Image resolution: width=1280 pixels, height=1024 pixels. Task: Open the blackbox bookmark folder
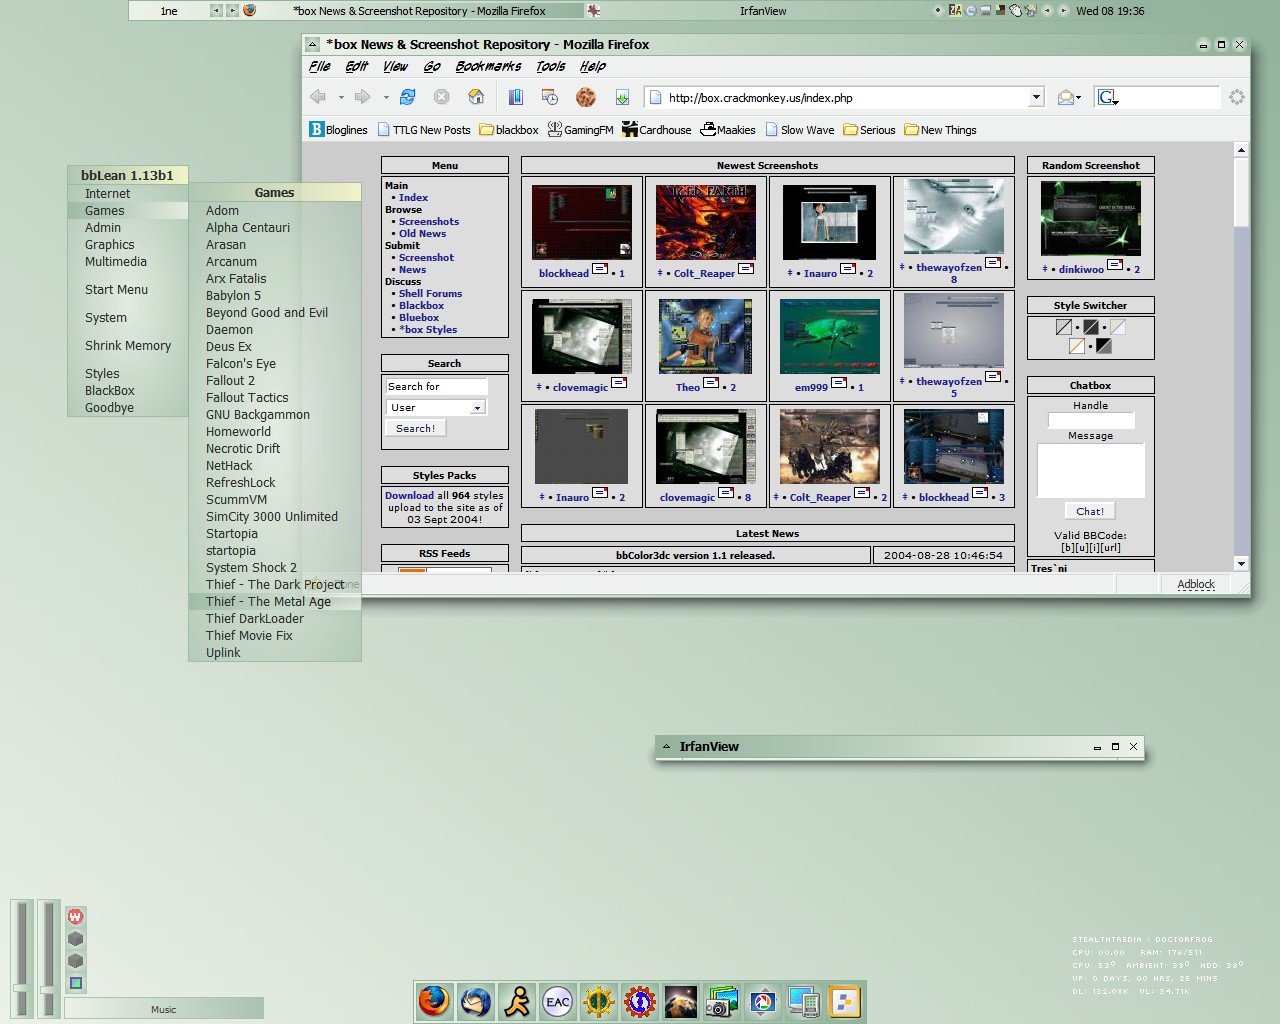(509, 129)
